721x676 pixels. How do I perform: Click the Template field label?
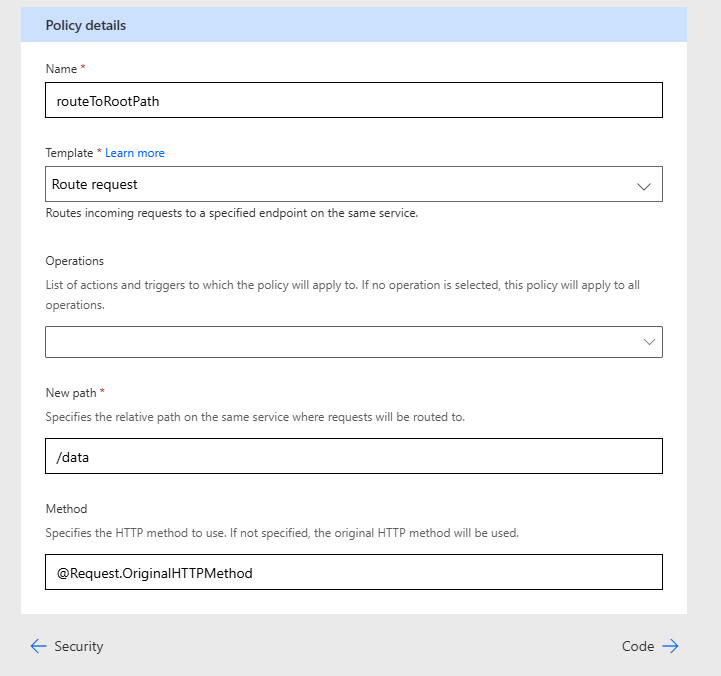tap(69, 153)
